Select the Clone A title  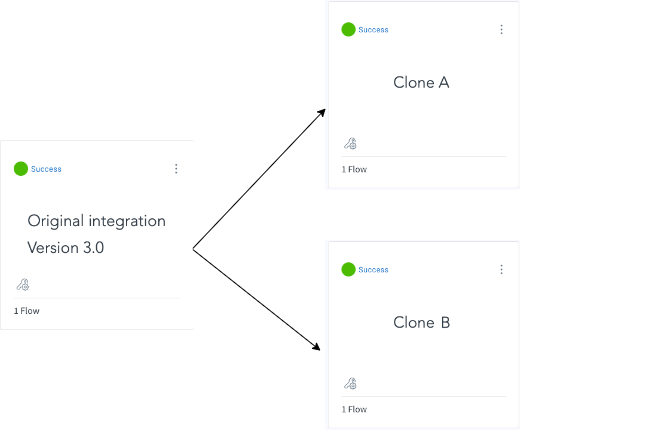[x=421, y=83]
